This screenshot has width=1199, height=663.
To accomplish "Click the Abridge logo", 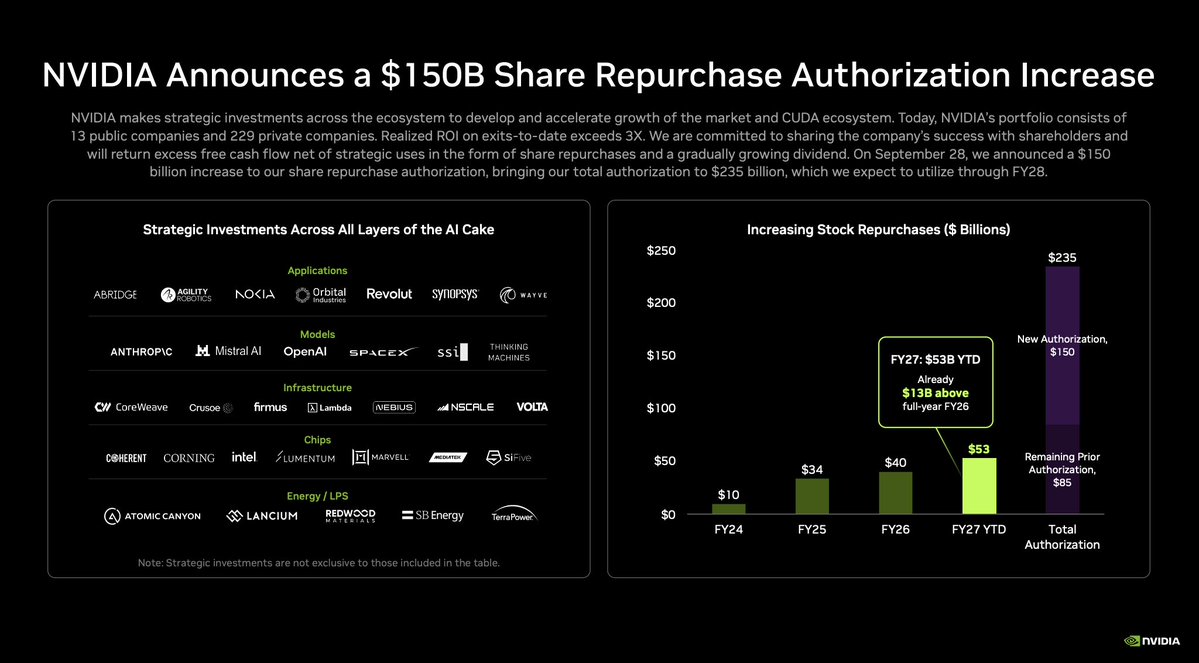I will tap(115, 294).
